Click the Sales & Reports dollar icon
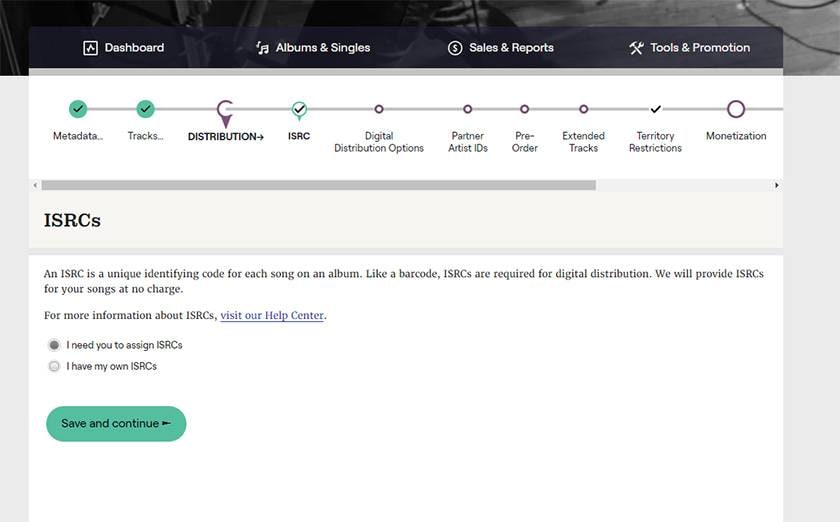The image size is (840, 522). point(455,48)
